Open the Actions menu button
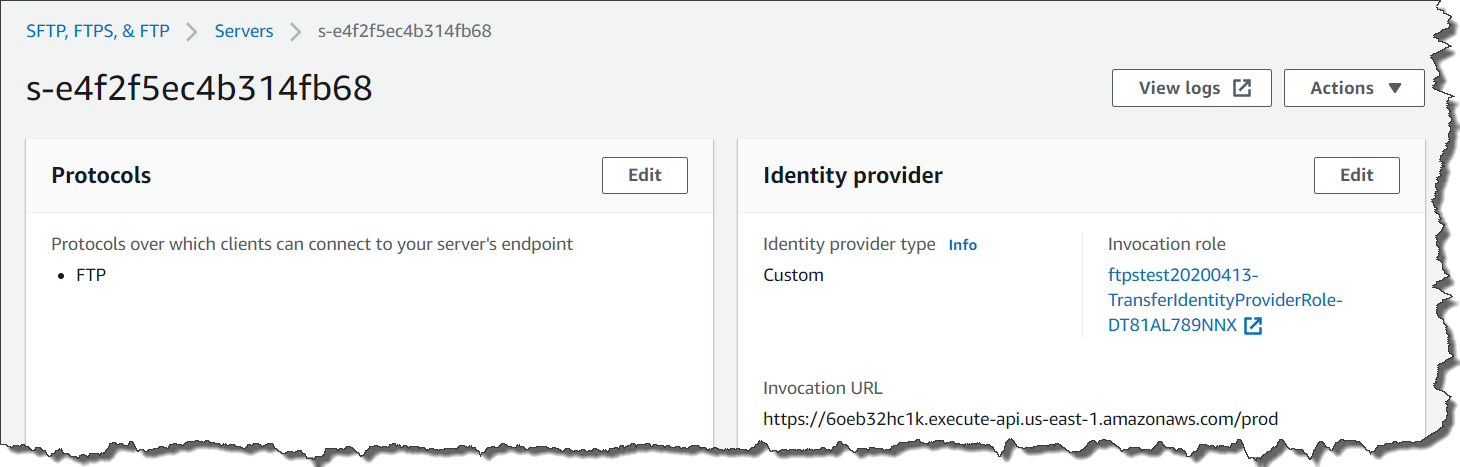 point(1353,88)
